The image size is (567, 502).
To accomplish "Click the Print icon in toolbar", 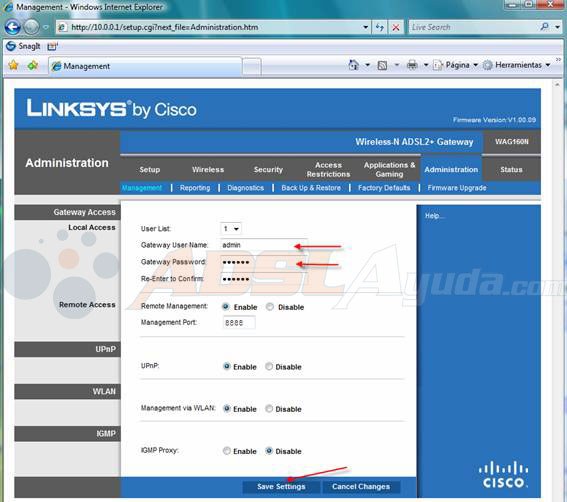I will (412, 65).
